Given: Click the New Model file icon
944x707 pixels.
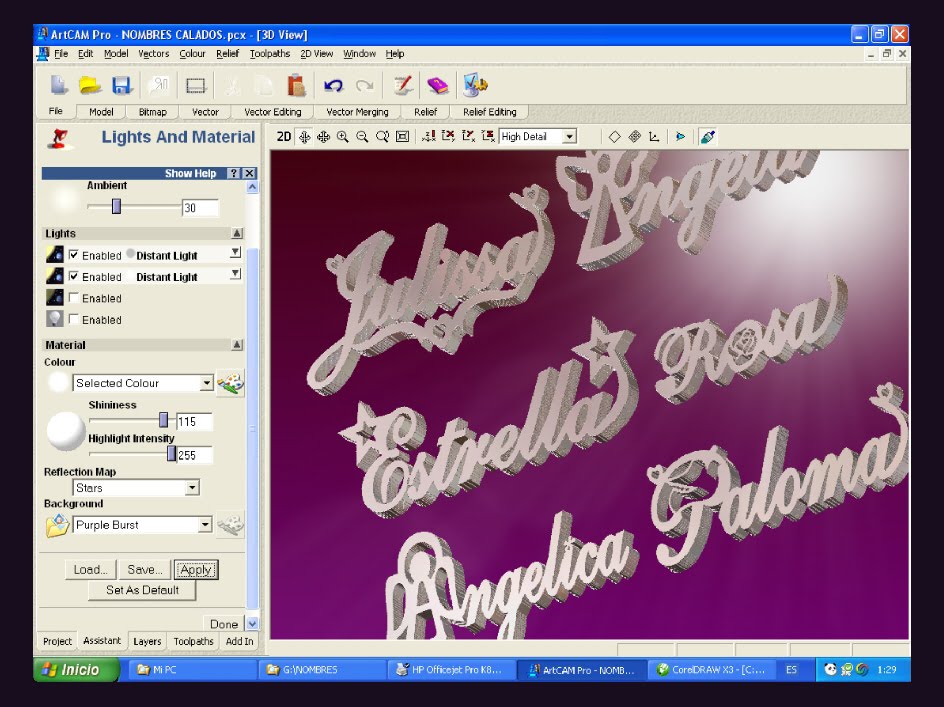Looking at the screenshot, I should (58, 85).
